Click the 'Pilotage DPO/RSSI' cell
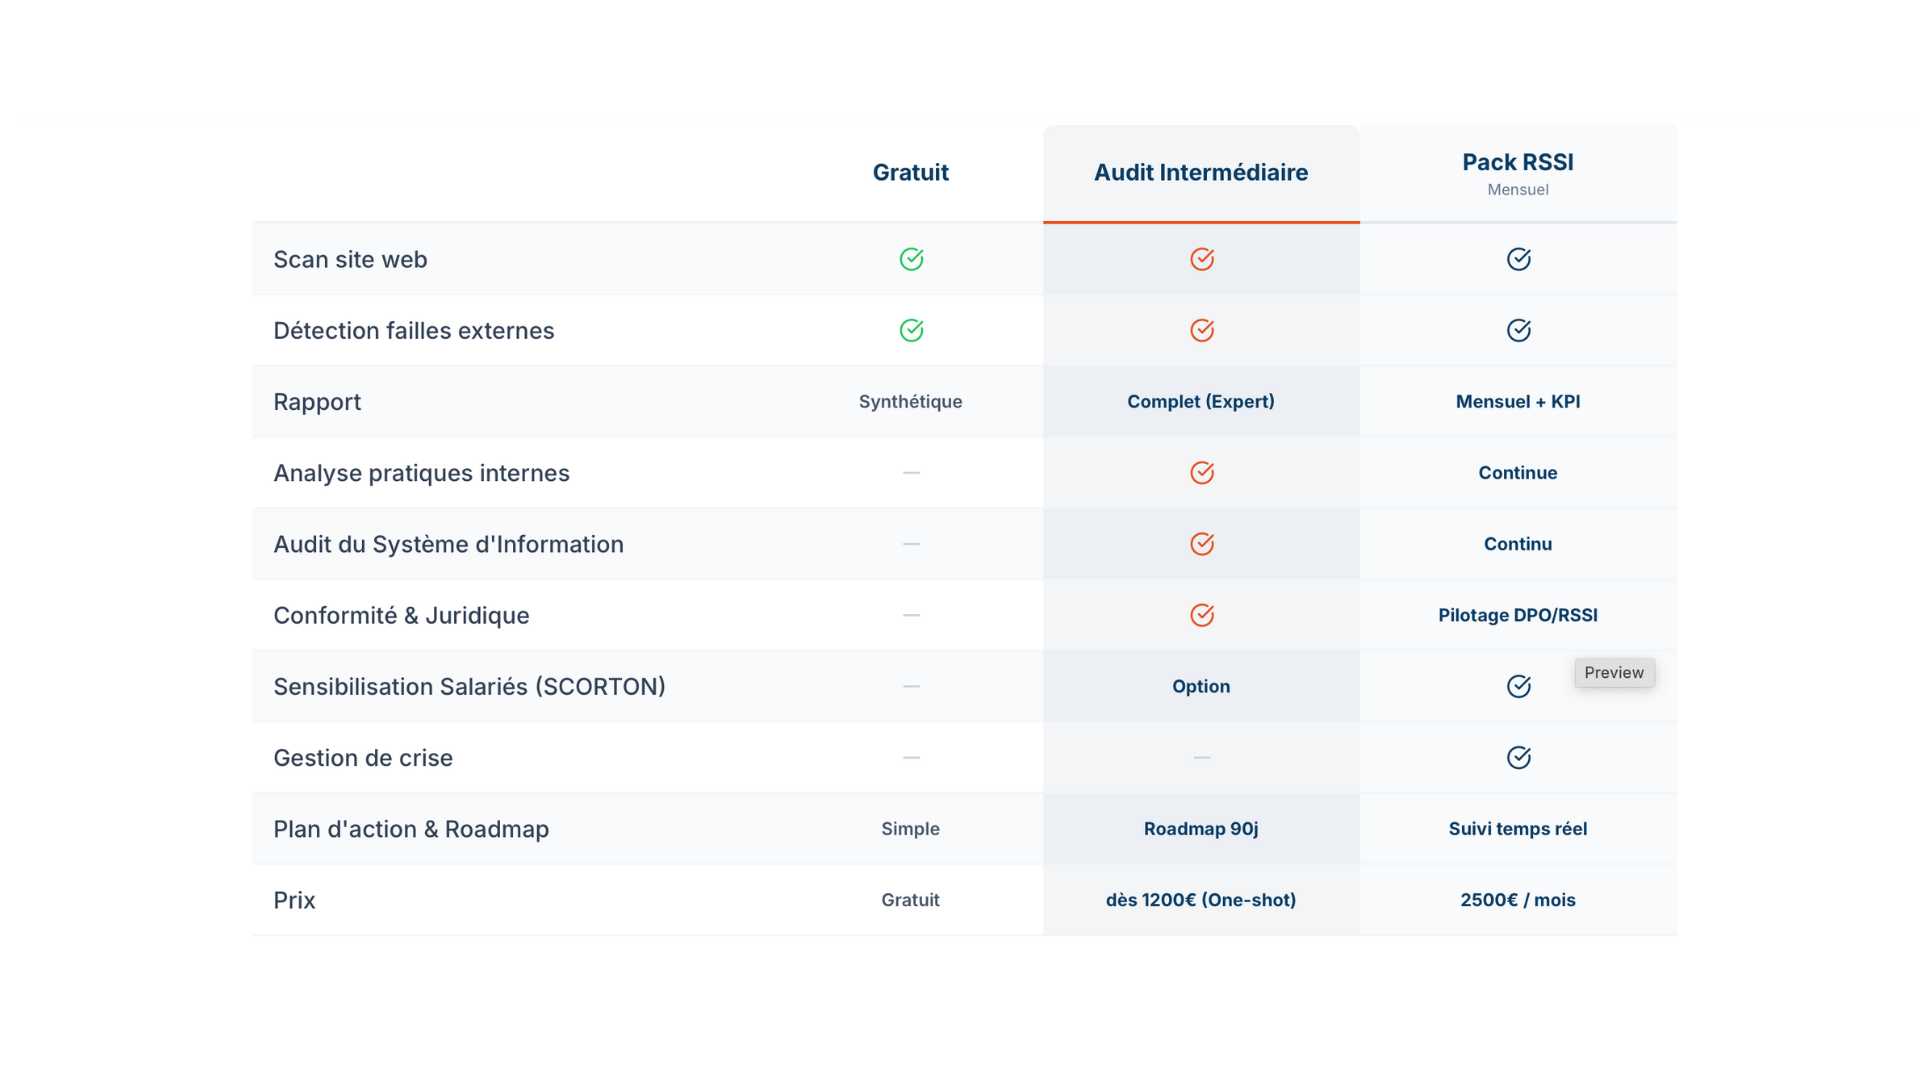The image size is (1920, 1080). pos(1517,615)
